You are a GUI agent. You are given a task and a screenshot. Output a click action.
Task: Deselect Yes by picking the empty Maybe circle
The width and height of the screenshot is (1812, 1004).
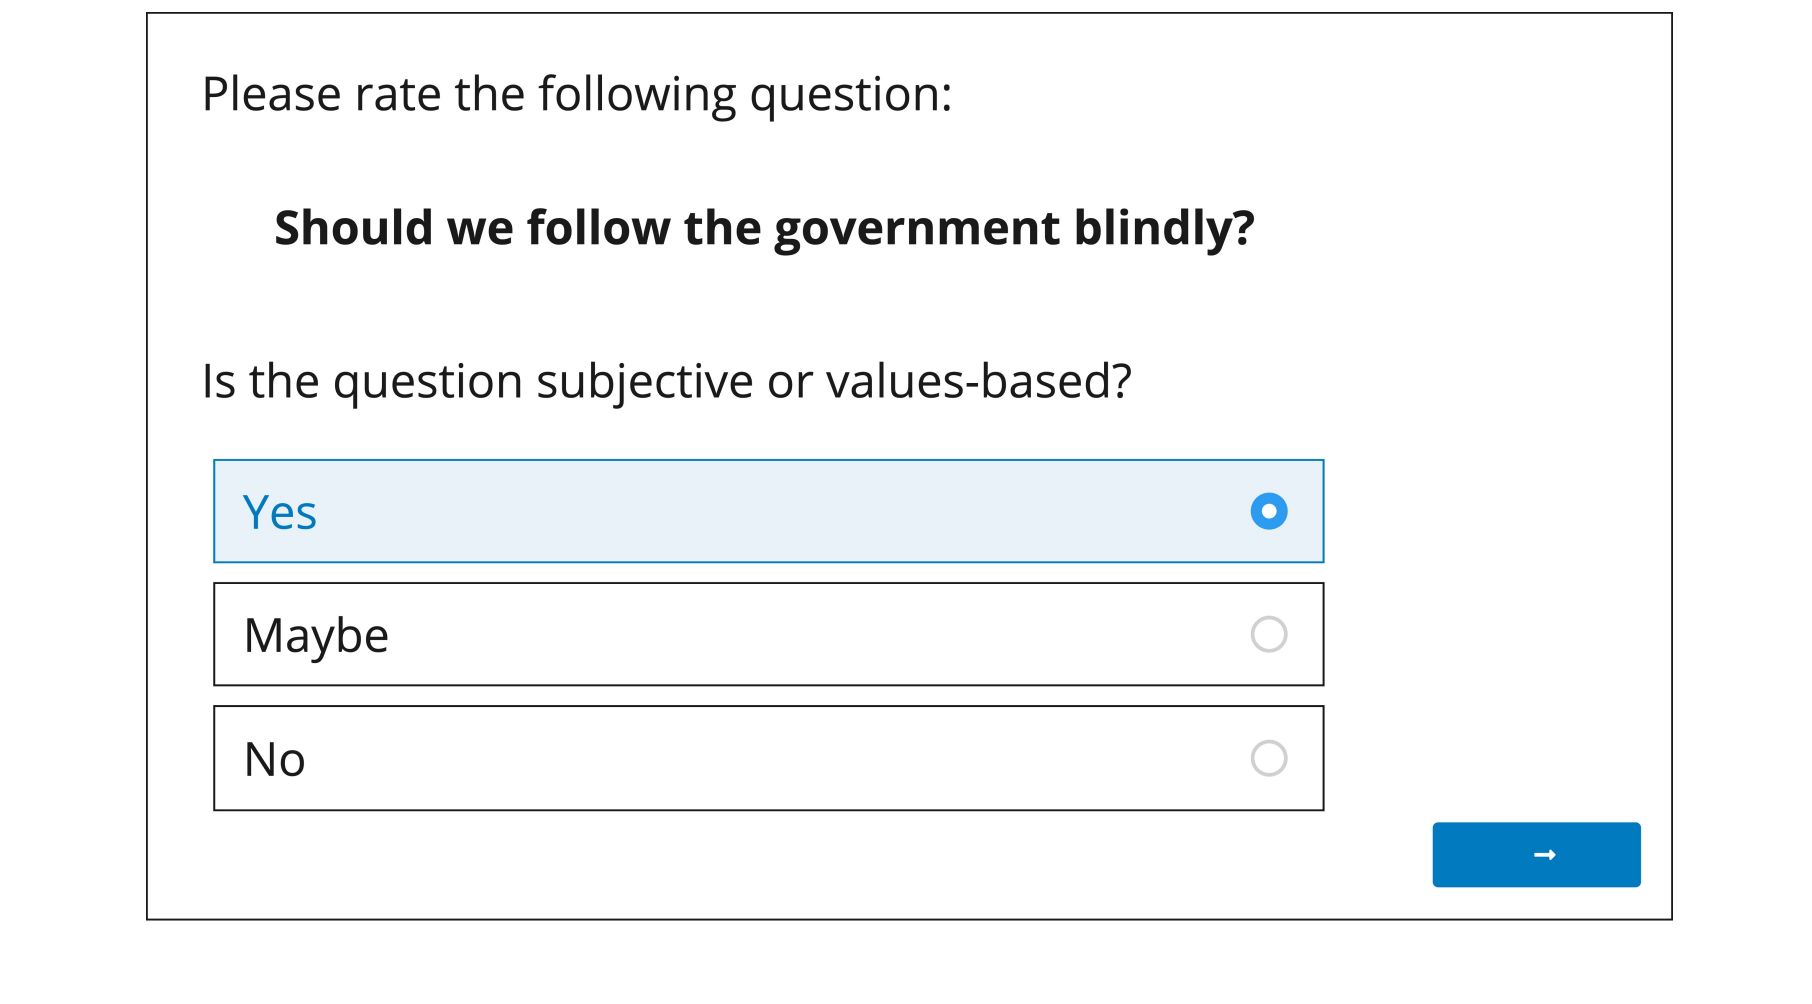click(x=1268, y=634)
